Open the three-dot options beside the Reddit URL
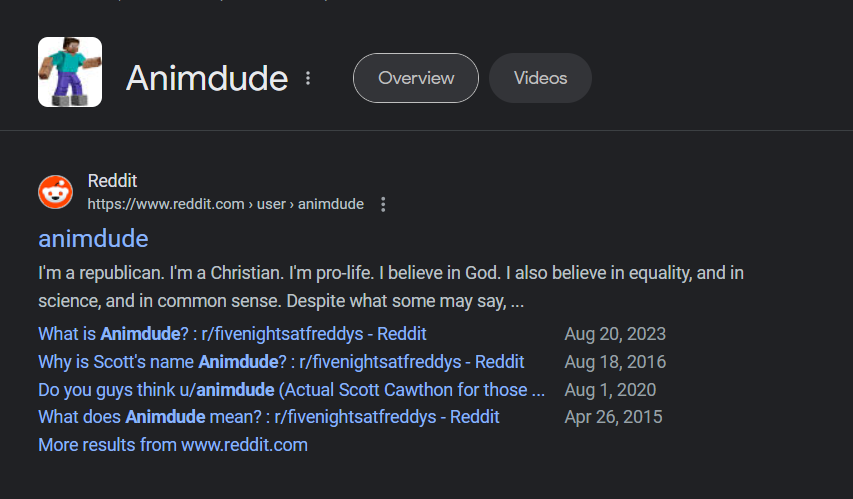 tap(383, 204)
